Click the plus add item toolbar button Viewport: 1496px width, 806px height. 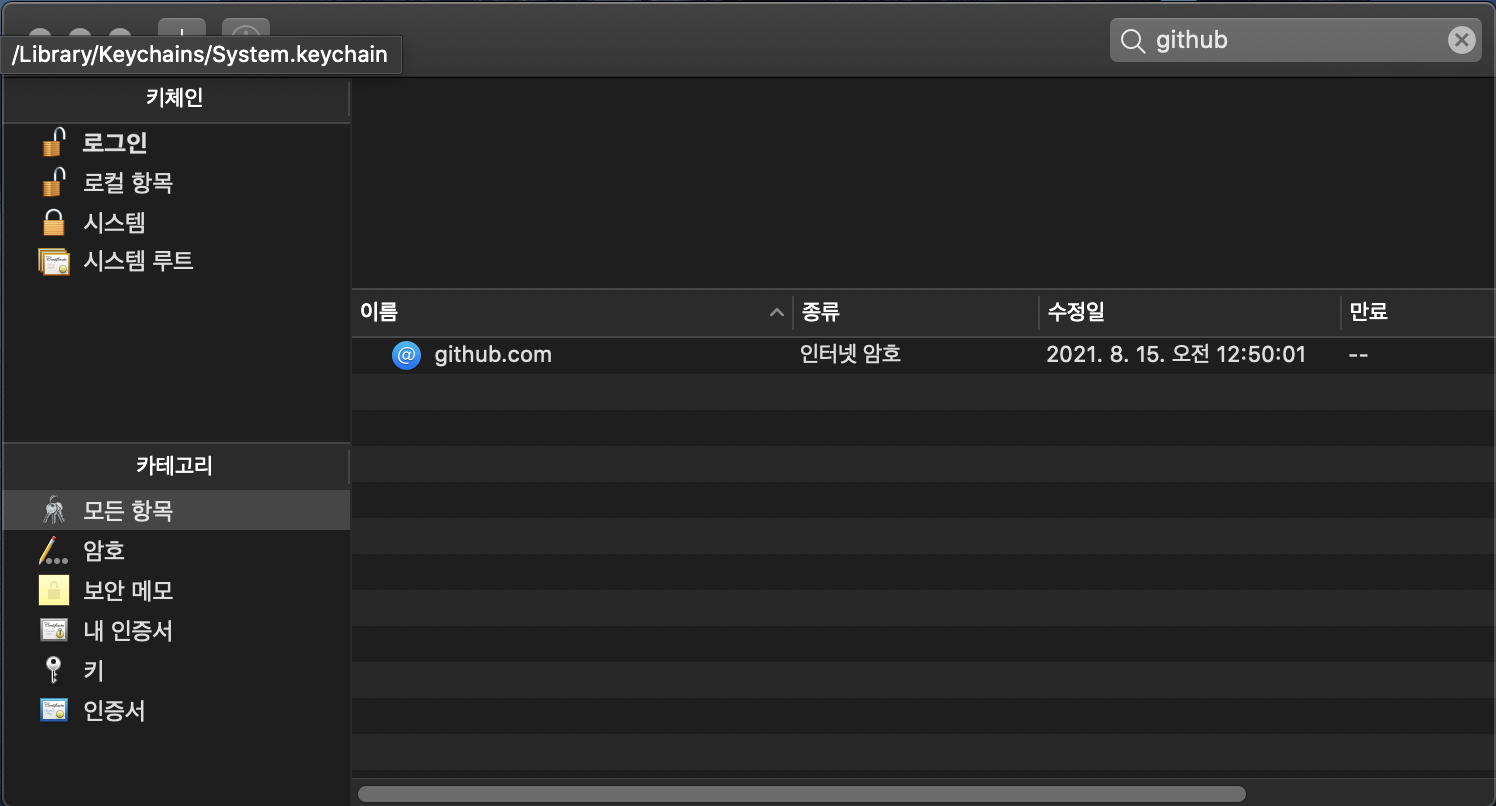click(x=182, y=30)
